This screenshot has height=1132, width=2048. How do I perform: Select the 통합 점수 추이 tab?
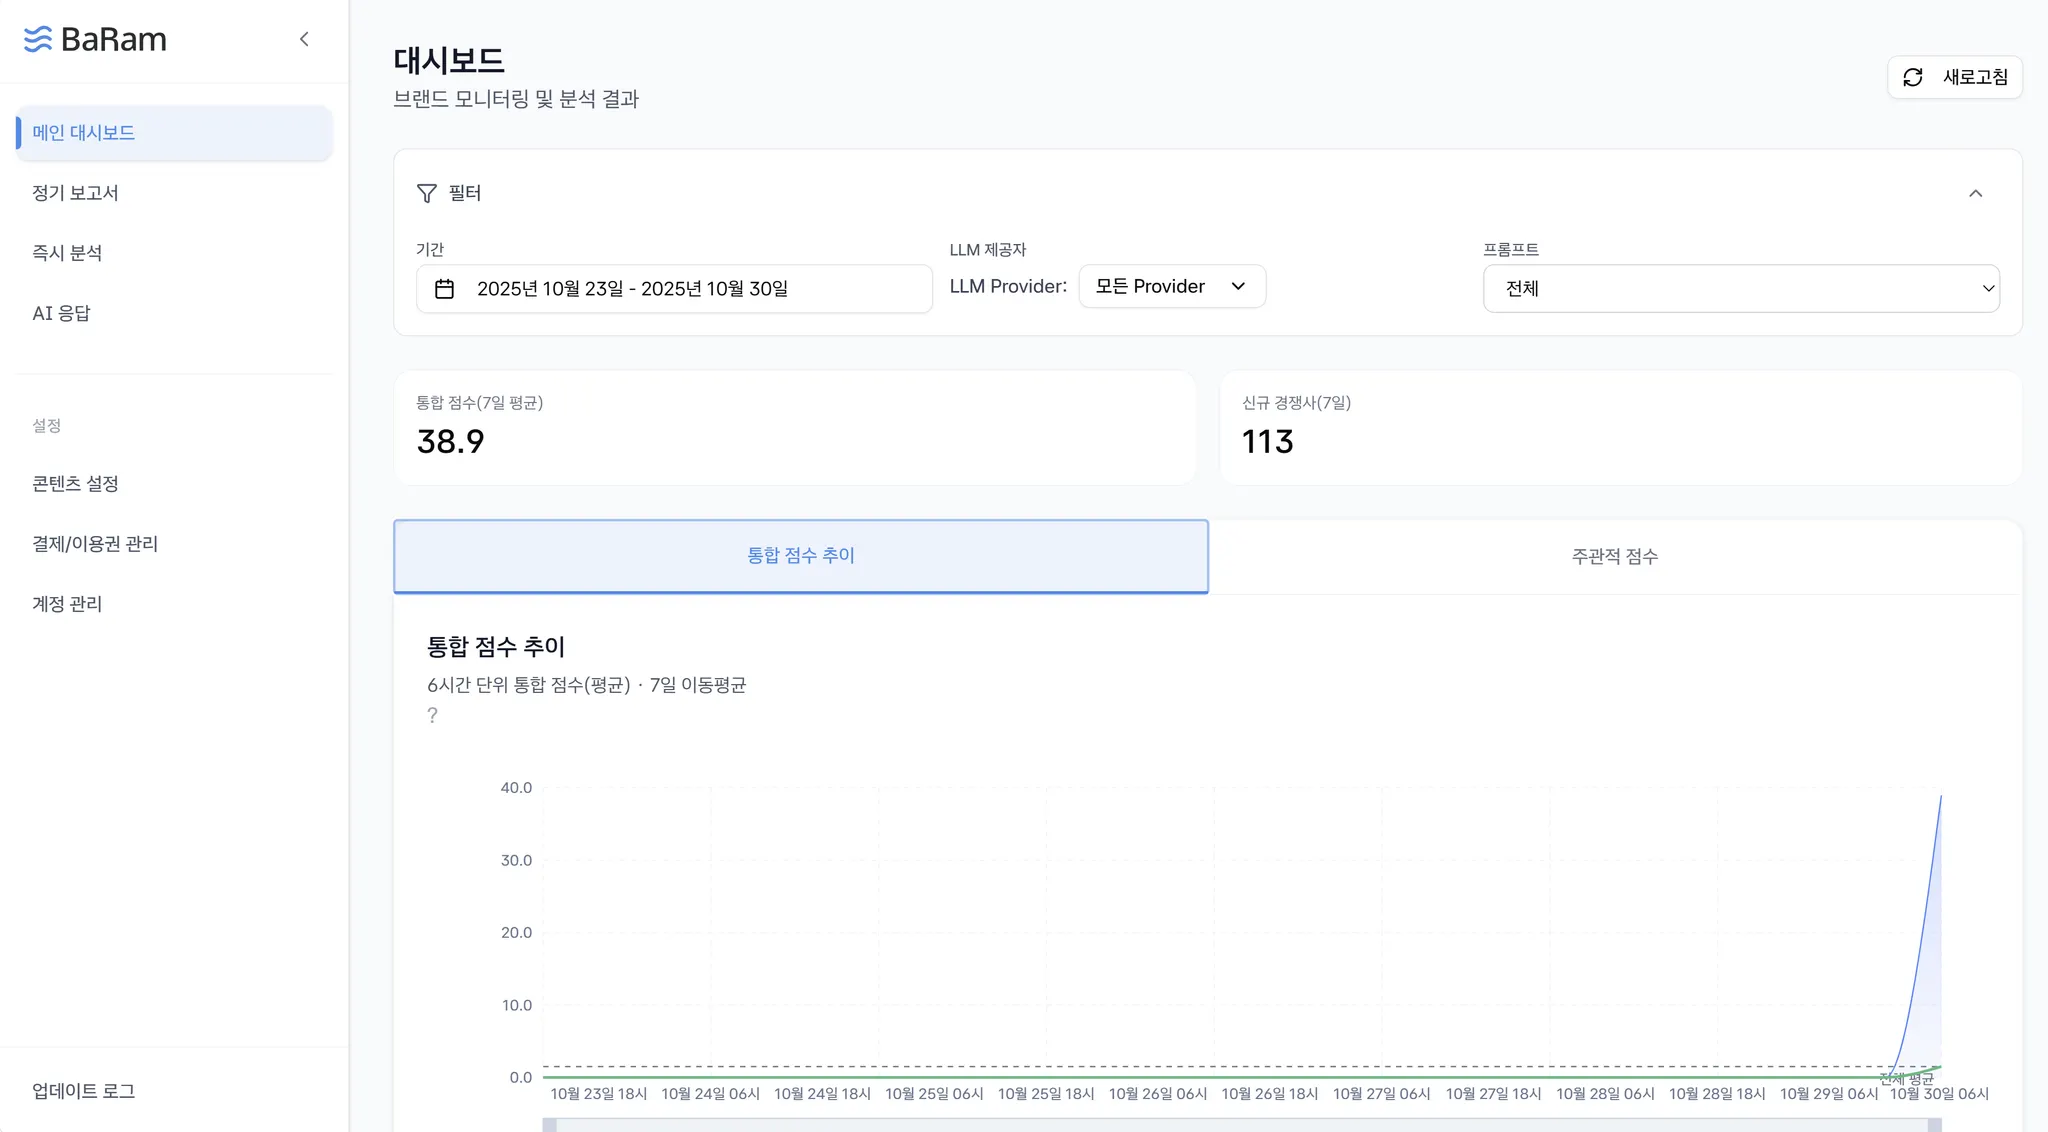coord(800,556)
